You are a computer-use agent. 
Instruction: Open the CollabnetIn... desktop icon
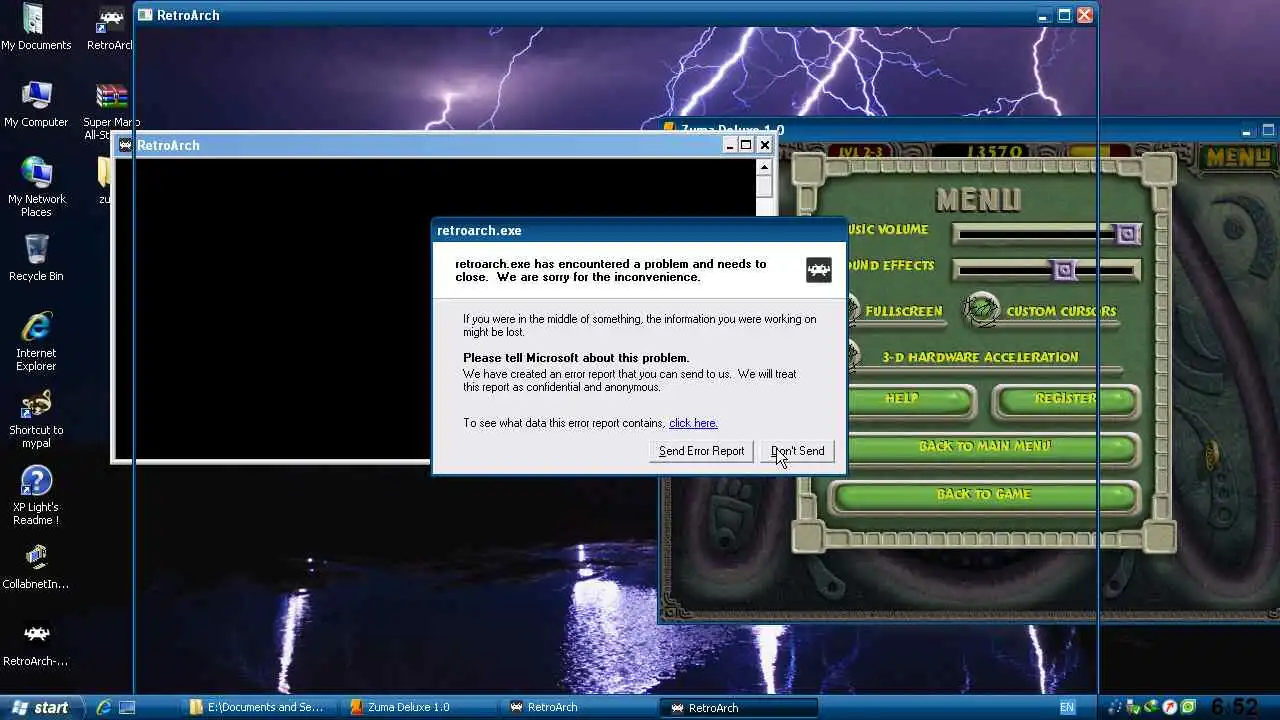[36, 567]
